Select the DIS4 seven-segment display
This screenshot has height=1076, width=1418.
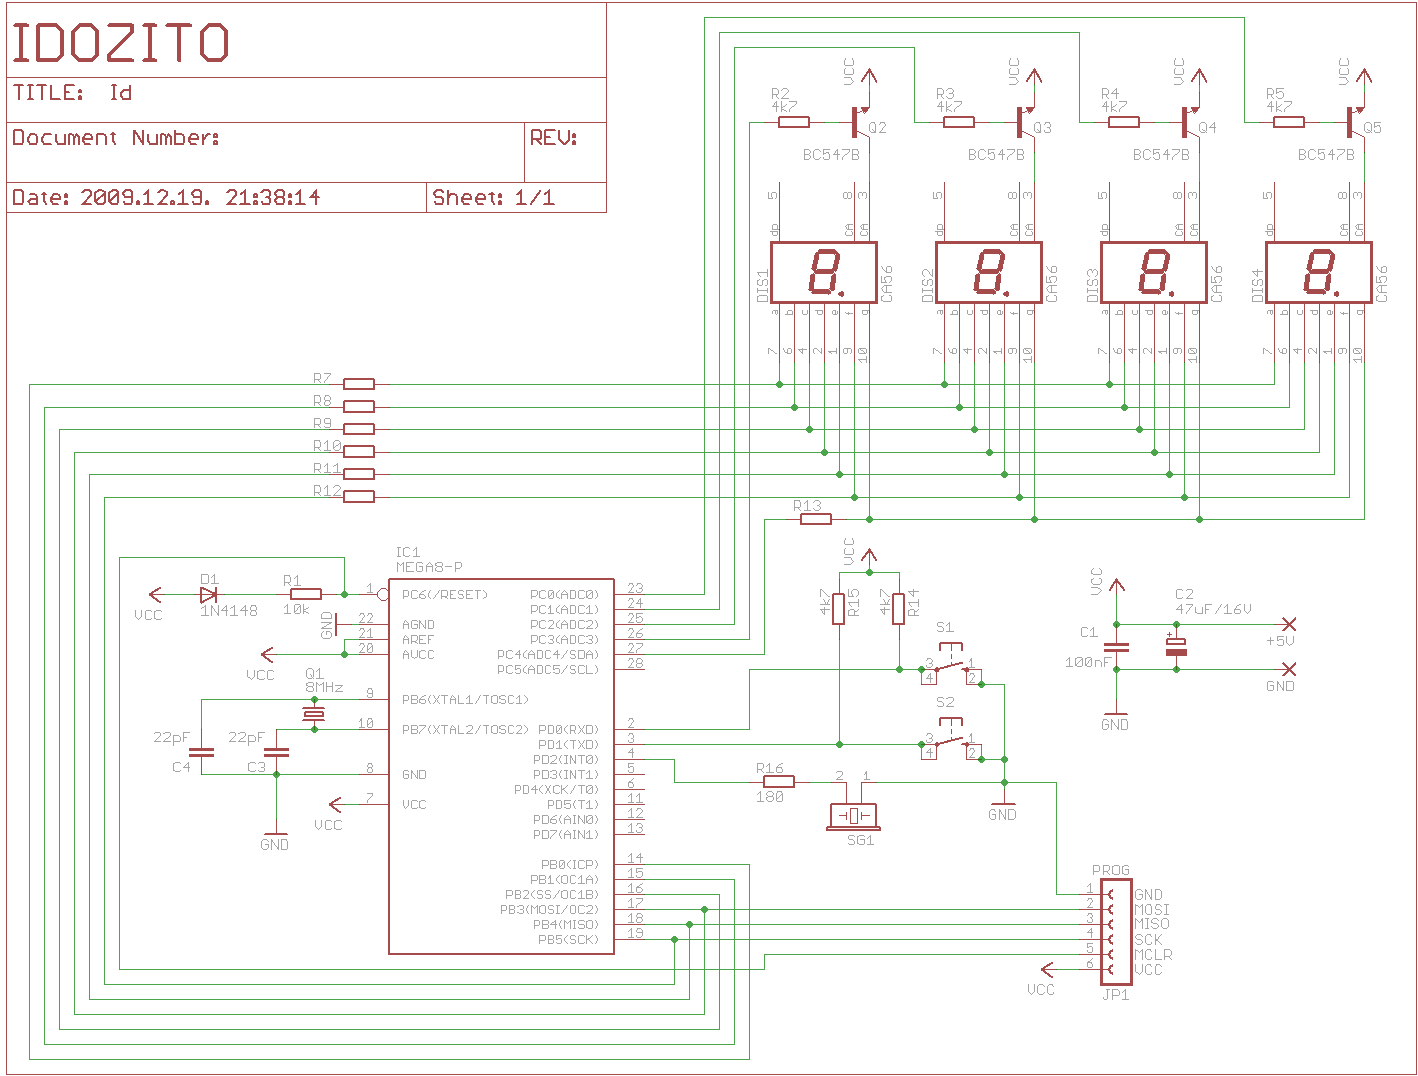pyautogui.click(x=1318, y=272)
